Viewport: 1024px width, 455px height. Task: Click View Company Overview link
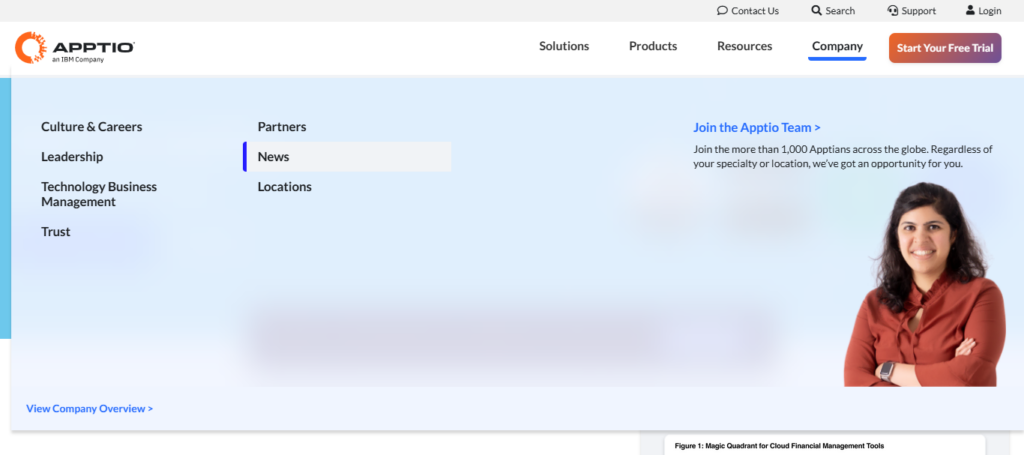click(x=89, y=409)
